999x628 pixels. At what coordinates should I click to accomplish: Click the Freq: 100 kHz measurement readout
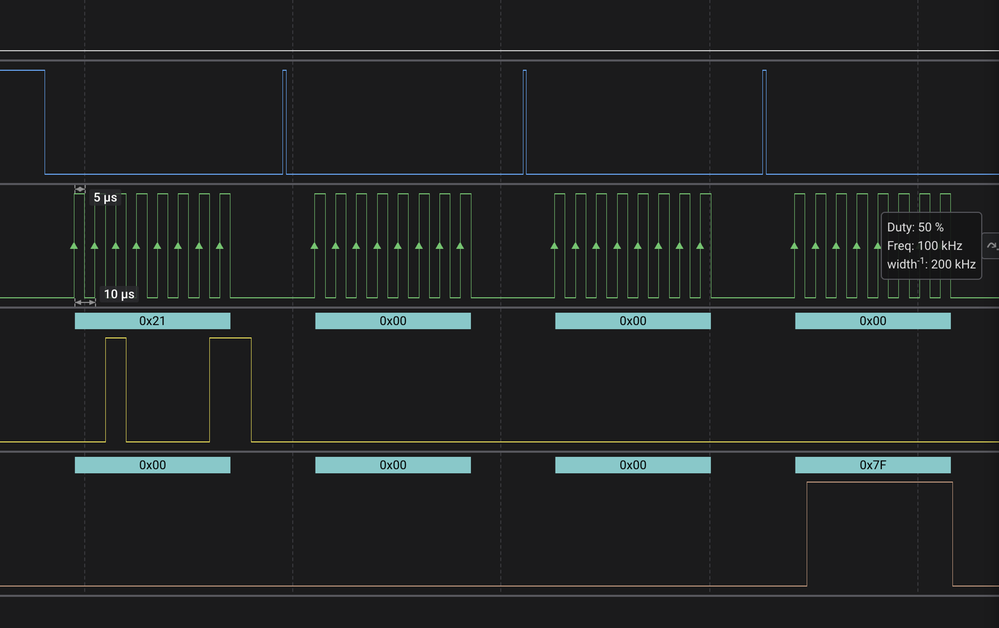pyautogui.click(x=924, y=246)
